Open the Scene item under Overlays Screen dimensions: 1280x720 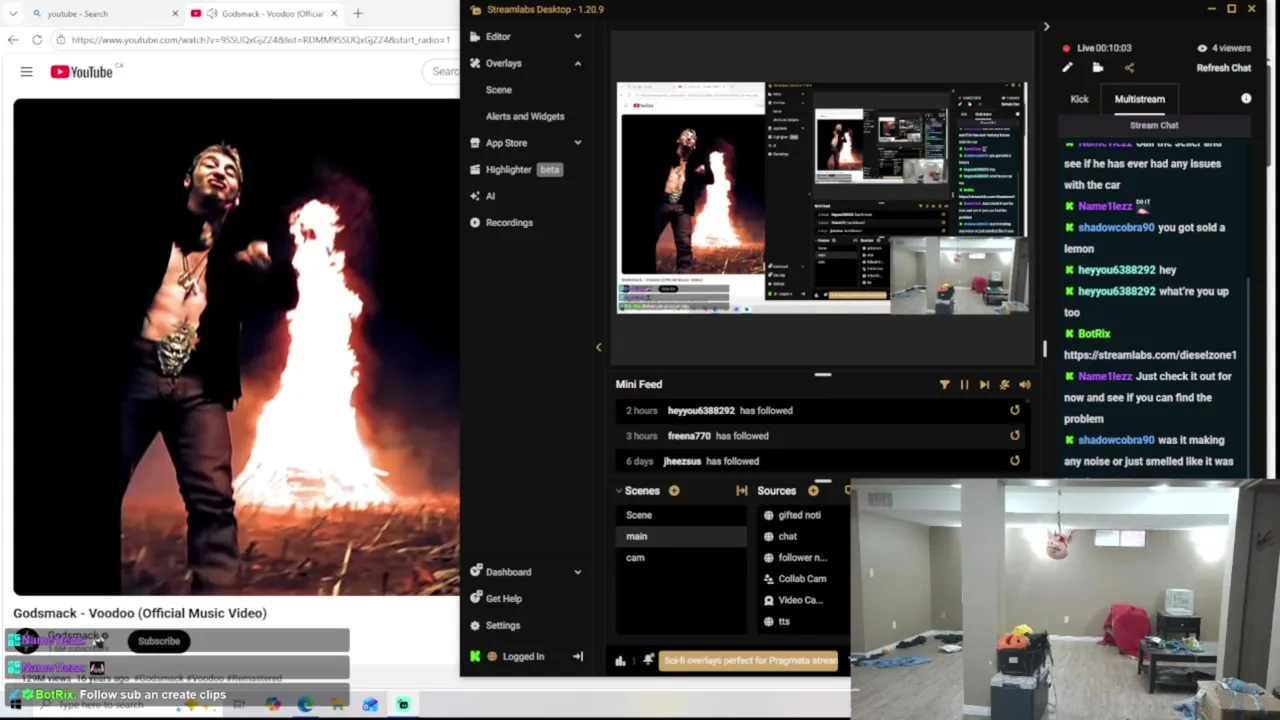click(498, 90)
